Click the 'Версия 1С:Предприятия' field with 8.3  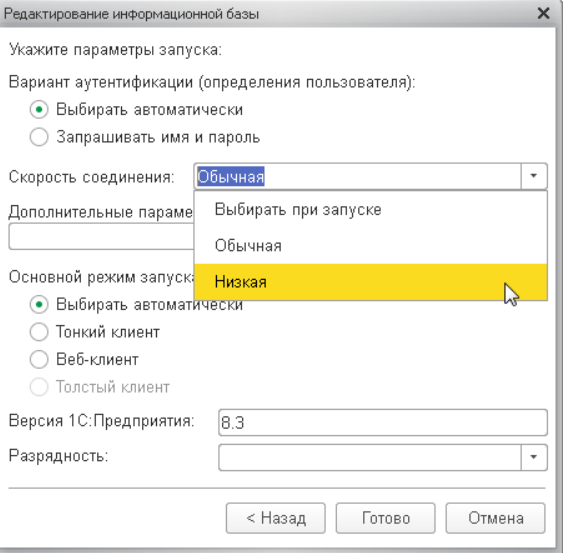383,422
